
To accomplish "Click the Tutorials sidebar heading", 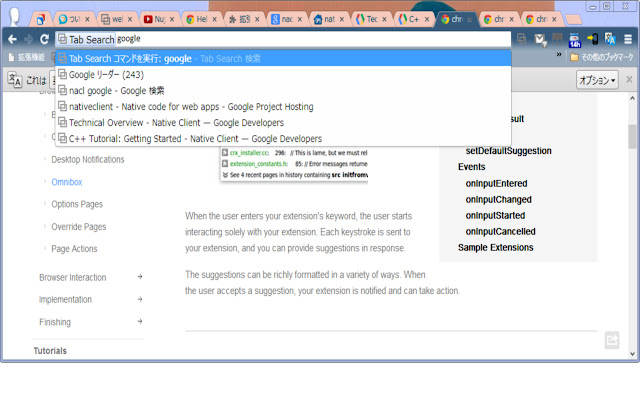I will tap(50, 351).
